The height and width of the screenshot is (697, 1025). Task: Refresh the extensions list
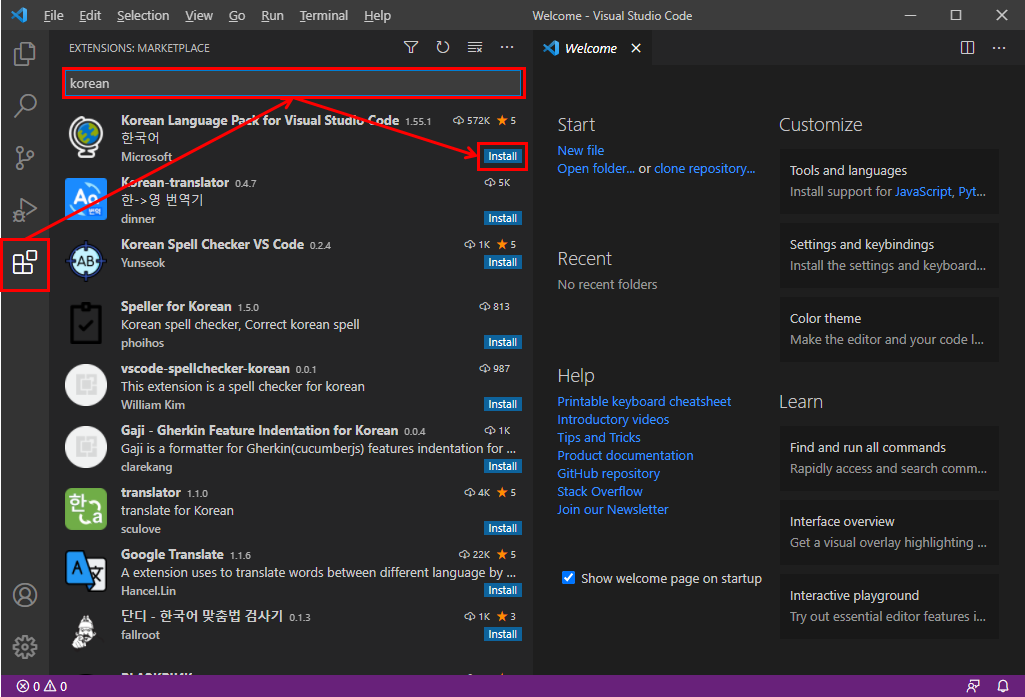[443, 48]
